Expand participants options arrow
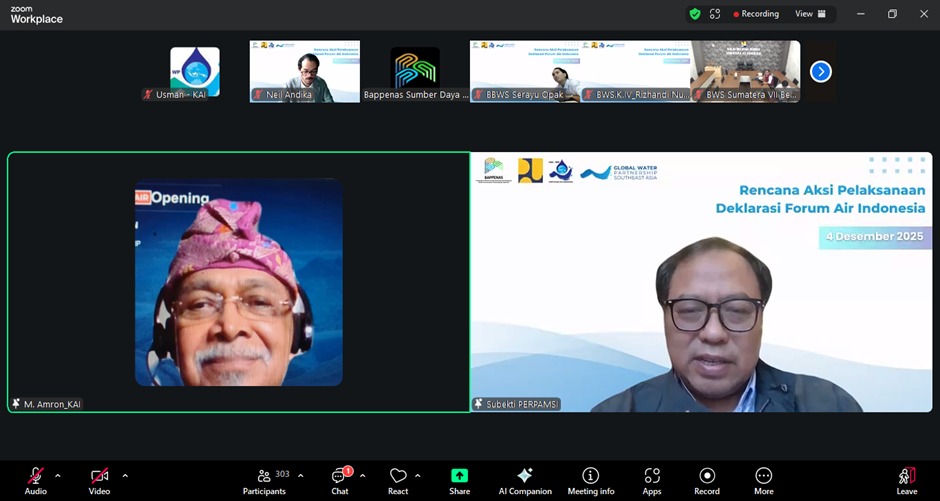The image size is (940, 501). point(300,476)
